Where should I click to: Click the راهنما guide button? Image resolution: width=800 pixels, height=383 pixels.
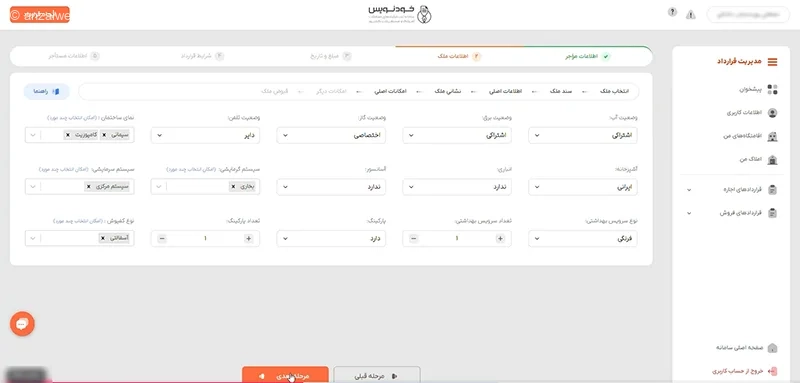click(x=46, y=91)
